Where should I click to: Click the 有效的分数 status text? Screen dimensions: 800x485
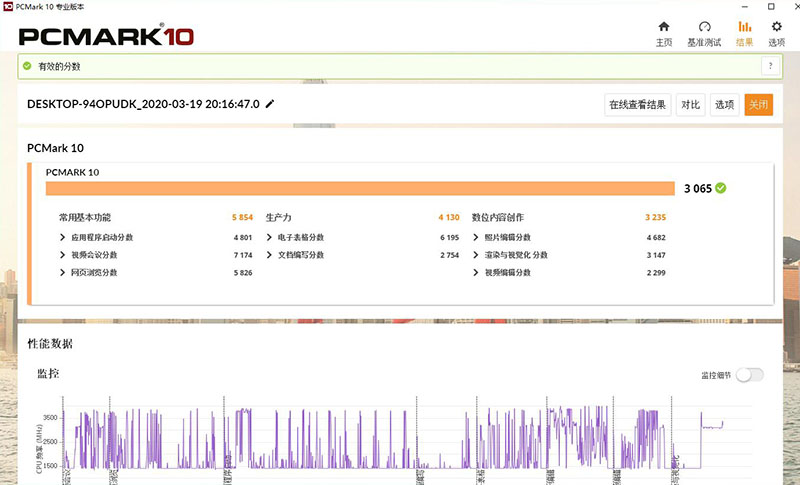pos(59,66)
